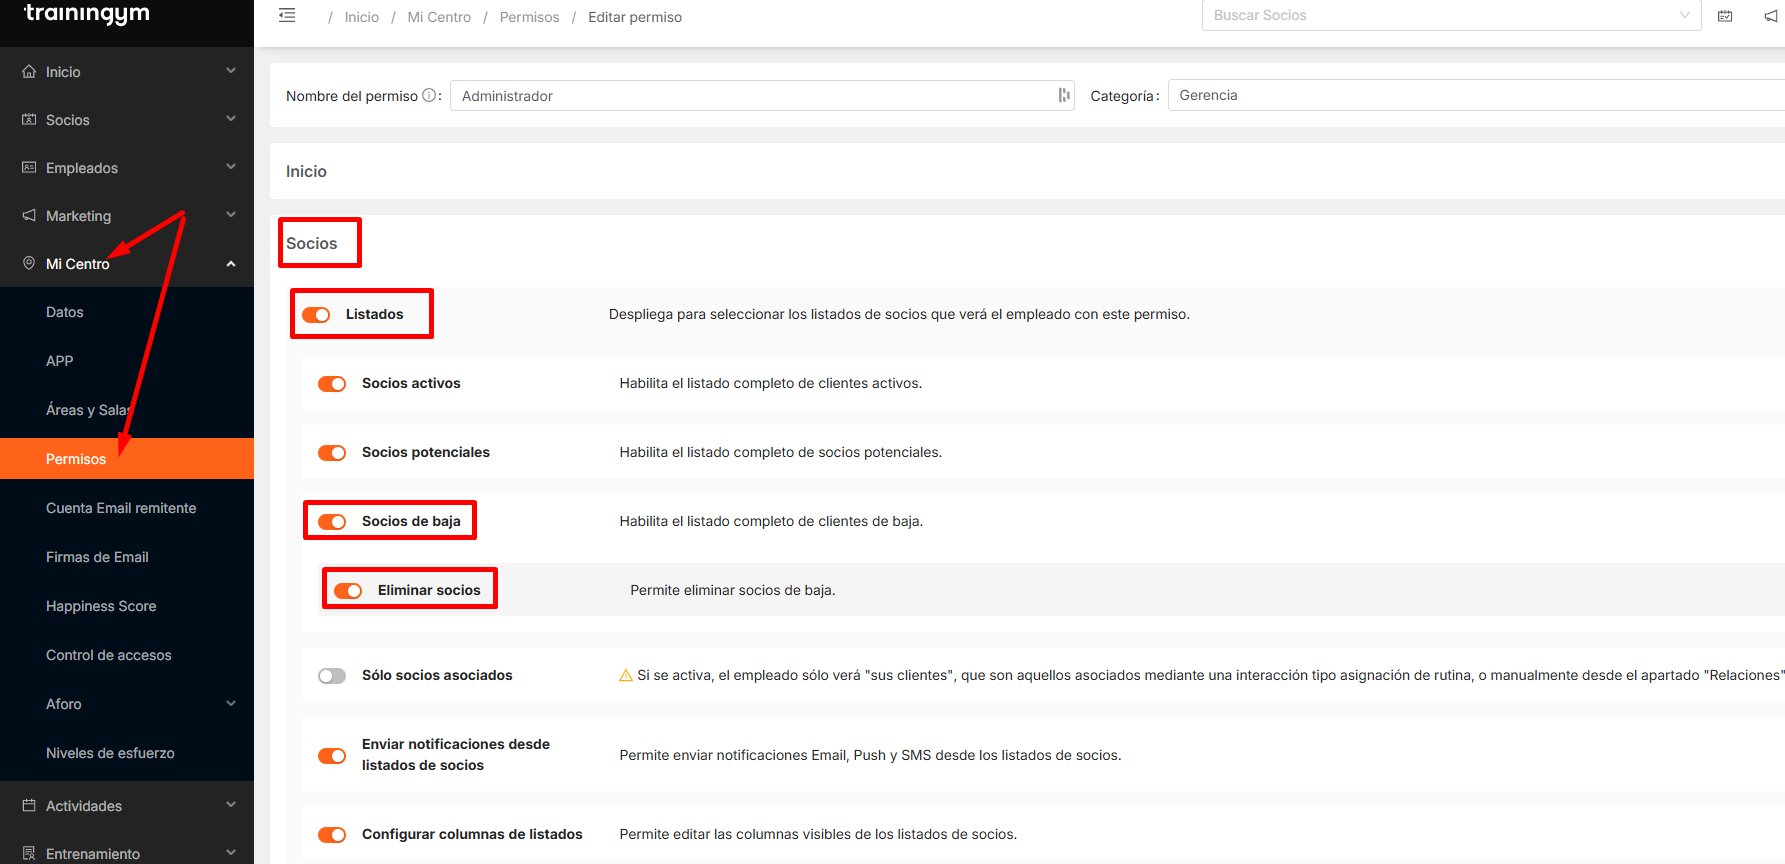Go to Permisos breadcrumb link

coord(529,17)
